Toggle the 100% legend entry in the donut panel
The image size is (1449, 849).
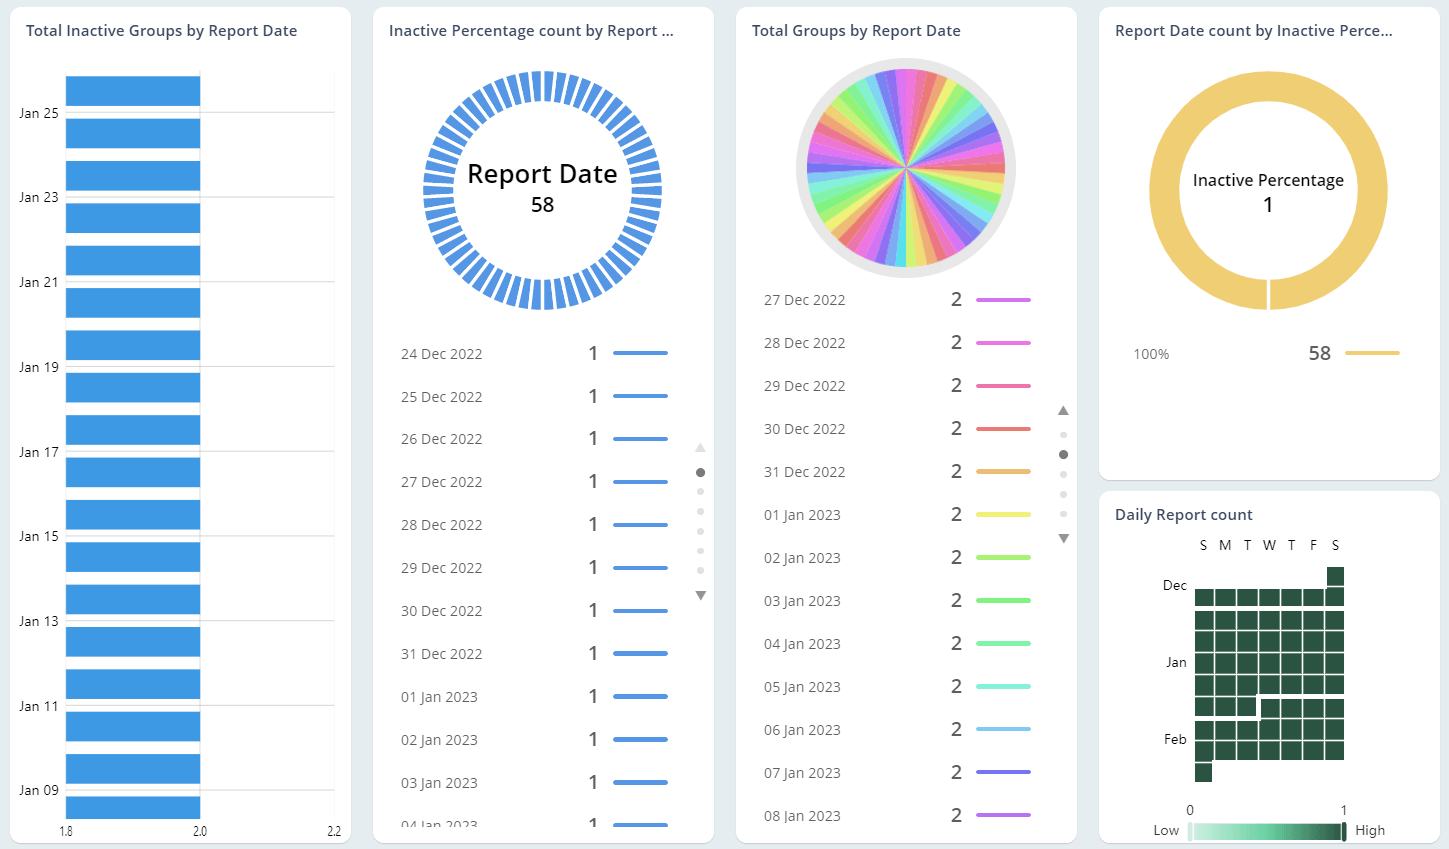pyautogui.click(x=1151, y=353)
